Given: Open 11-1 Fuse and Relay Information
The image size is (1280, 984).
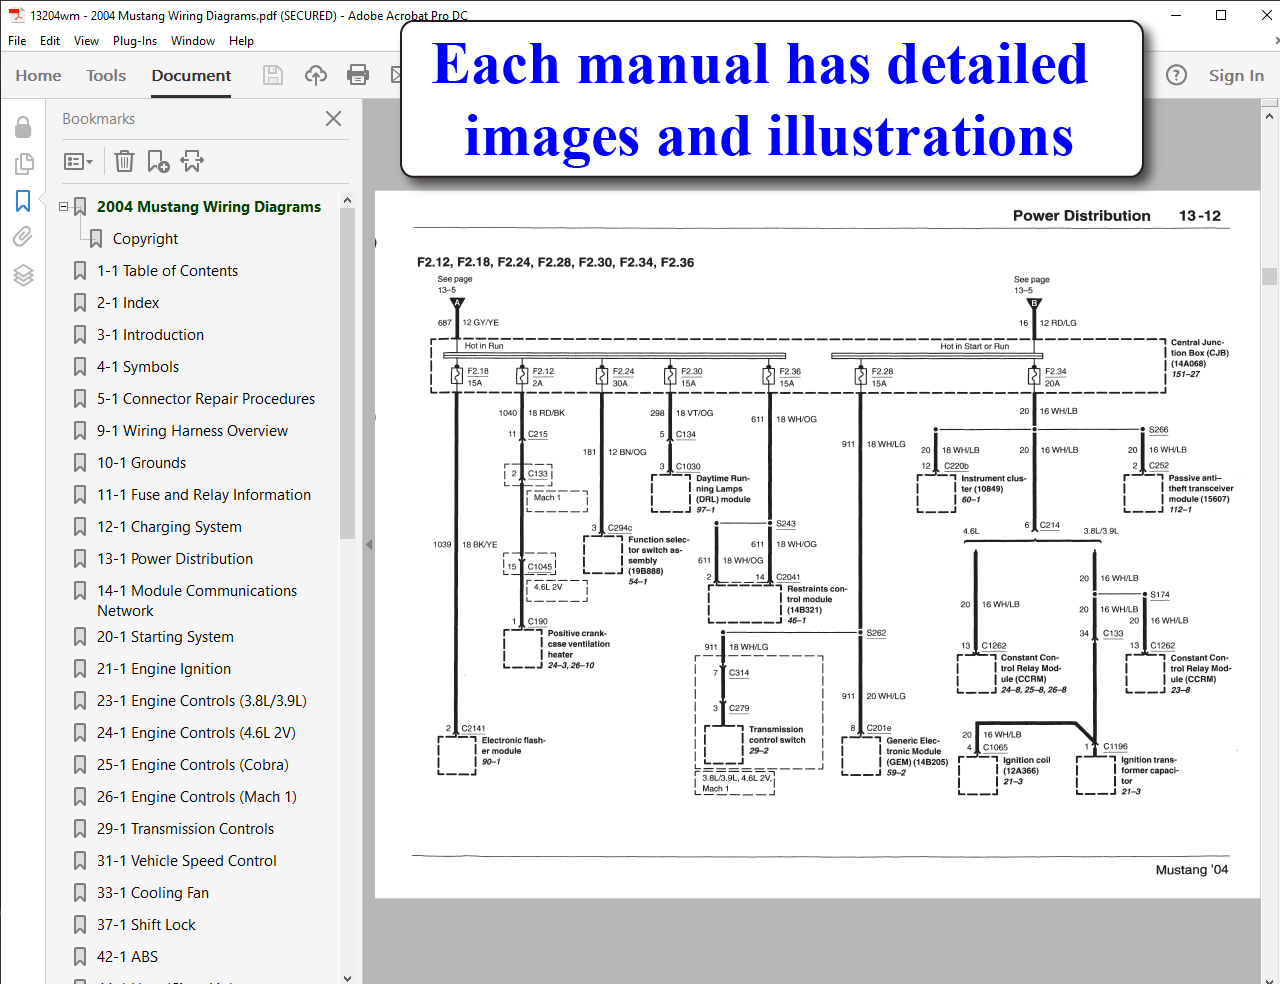Looking at the screenshot, I should click(204, 495).
